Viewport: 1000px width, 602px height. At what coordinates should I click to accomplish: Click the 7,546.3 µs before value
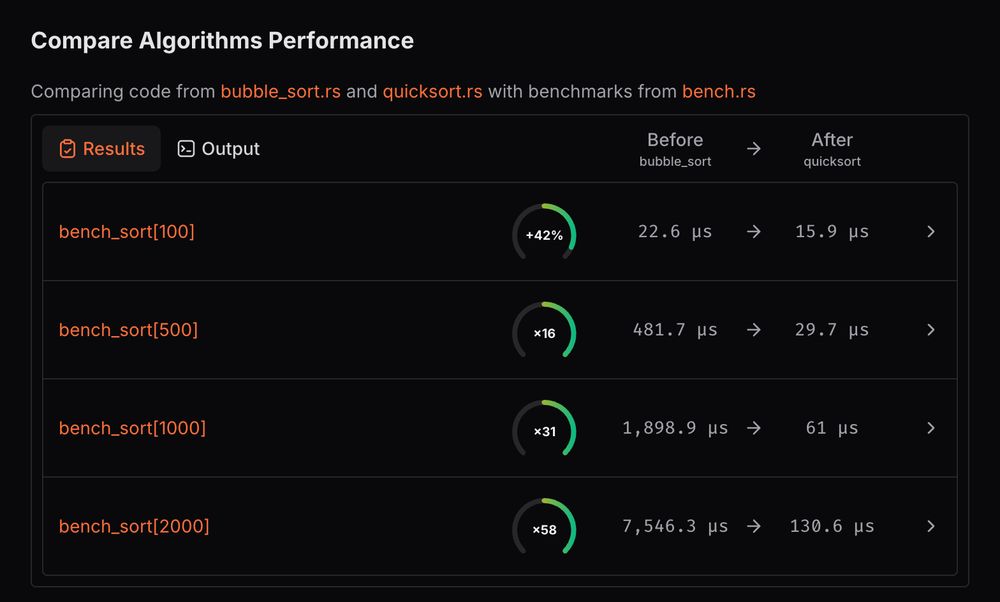pyautogui.click(x=675, y=526)
